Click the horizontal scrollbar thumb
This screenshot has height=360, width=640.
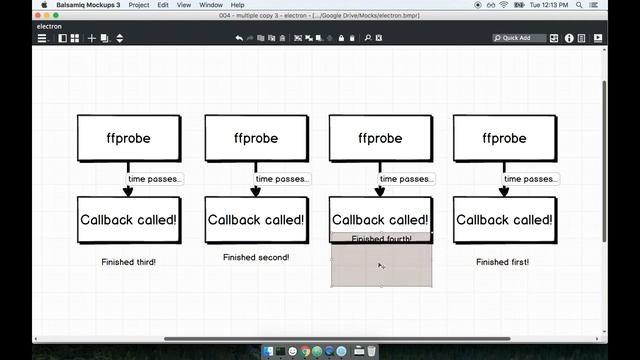click(x=337, y=339)
